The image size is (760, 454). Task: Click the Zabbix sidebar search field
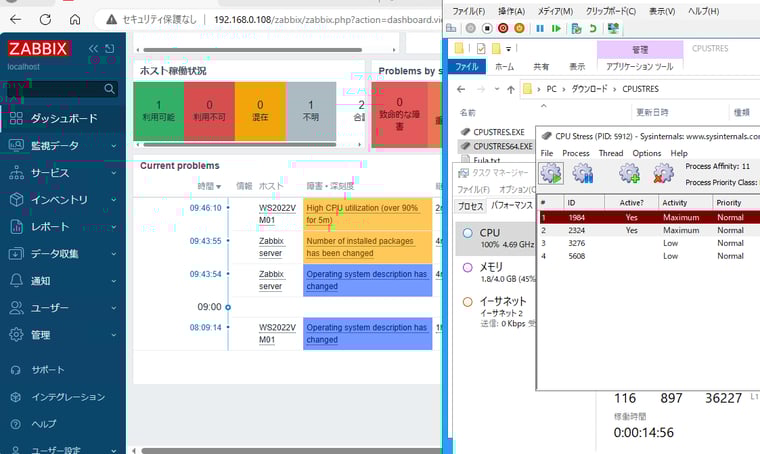pyautogui.click(x=62, y=89)
